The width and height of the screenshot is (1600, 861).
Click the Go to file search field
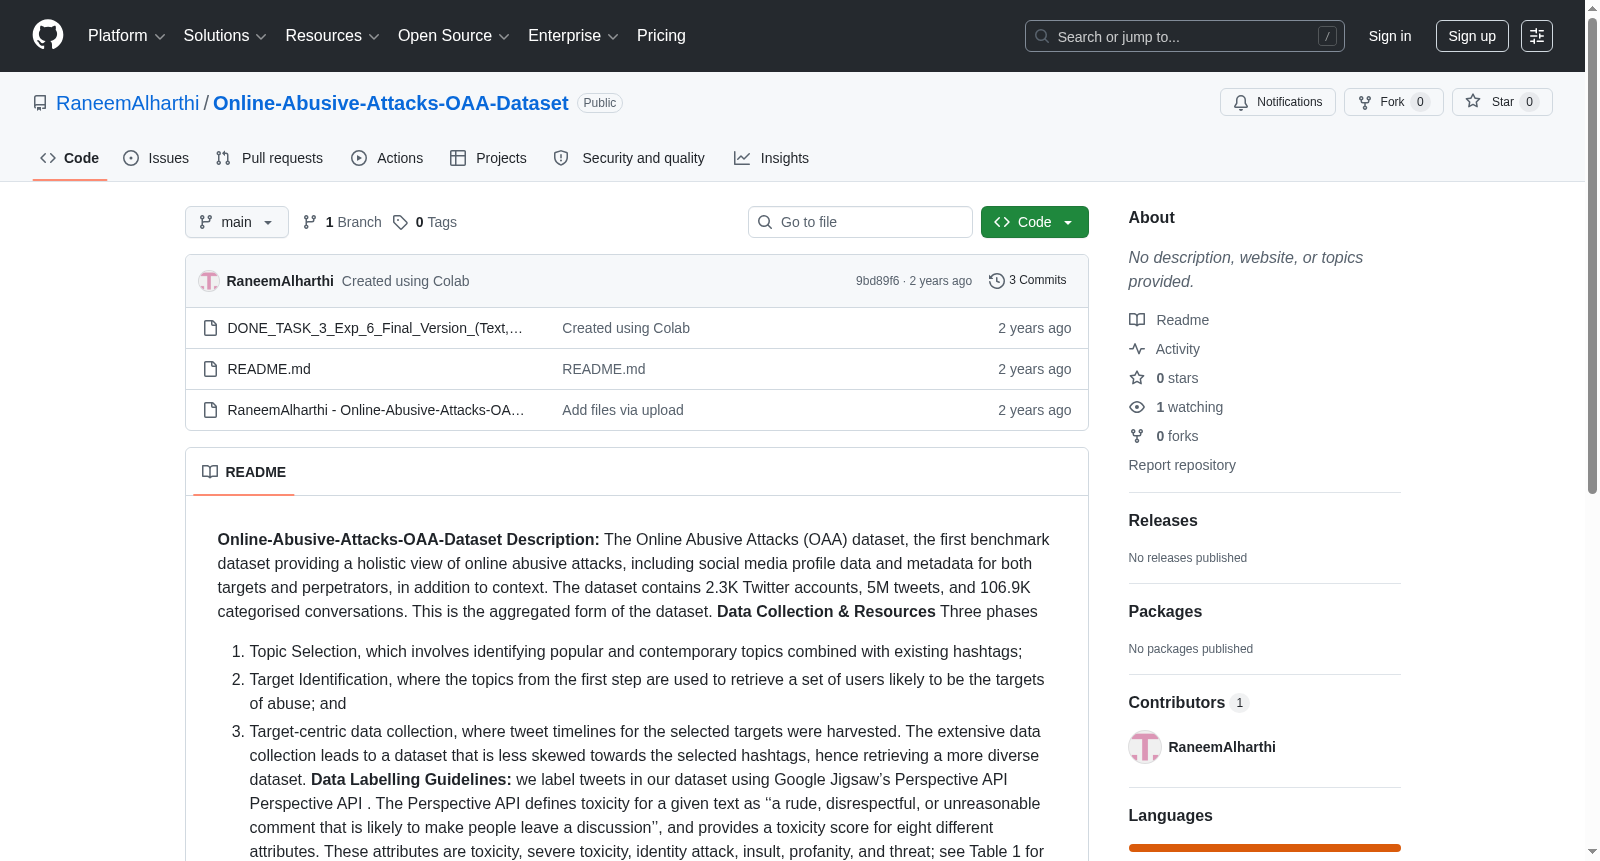[860, 222]
